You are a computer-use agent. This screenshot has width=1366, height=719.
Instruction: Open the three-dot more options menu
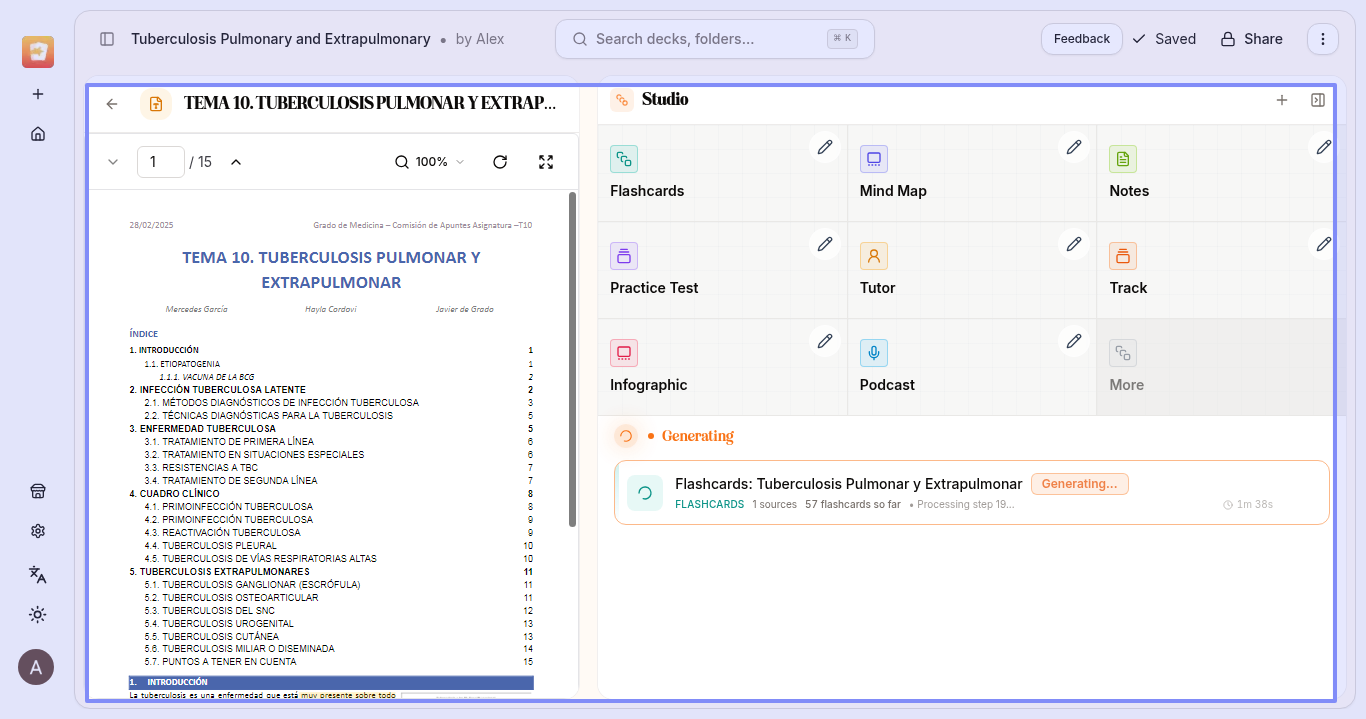click(x=1322, y=39)
